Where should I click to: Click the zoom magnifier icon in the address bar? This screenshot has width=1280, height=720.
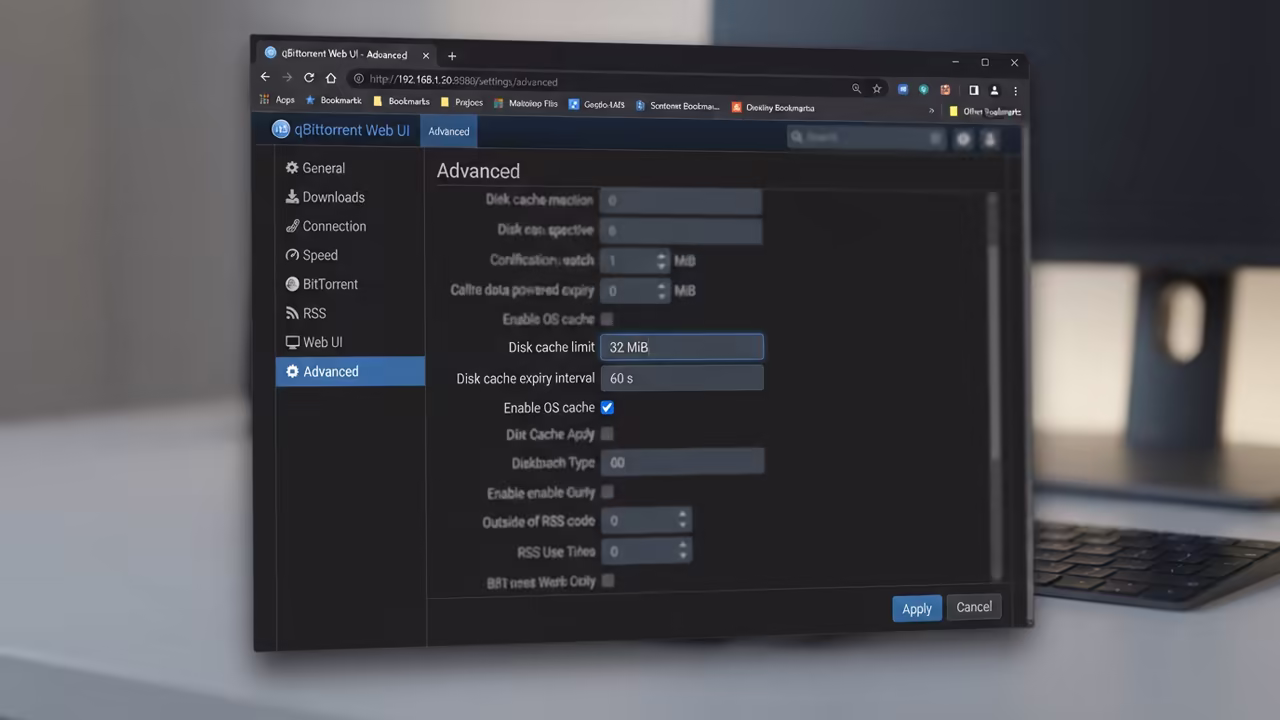(856, 88)
